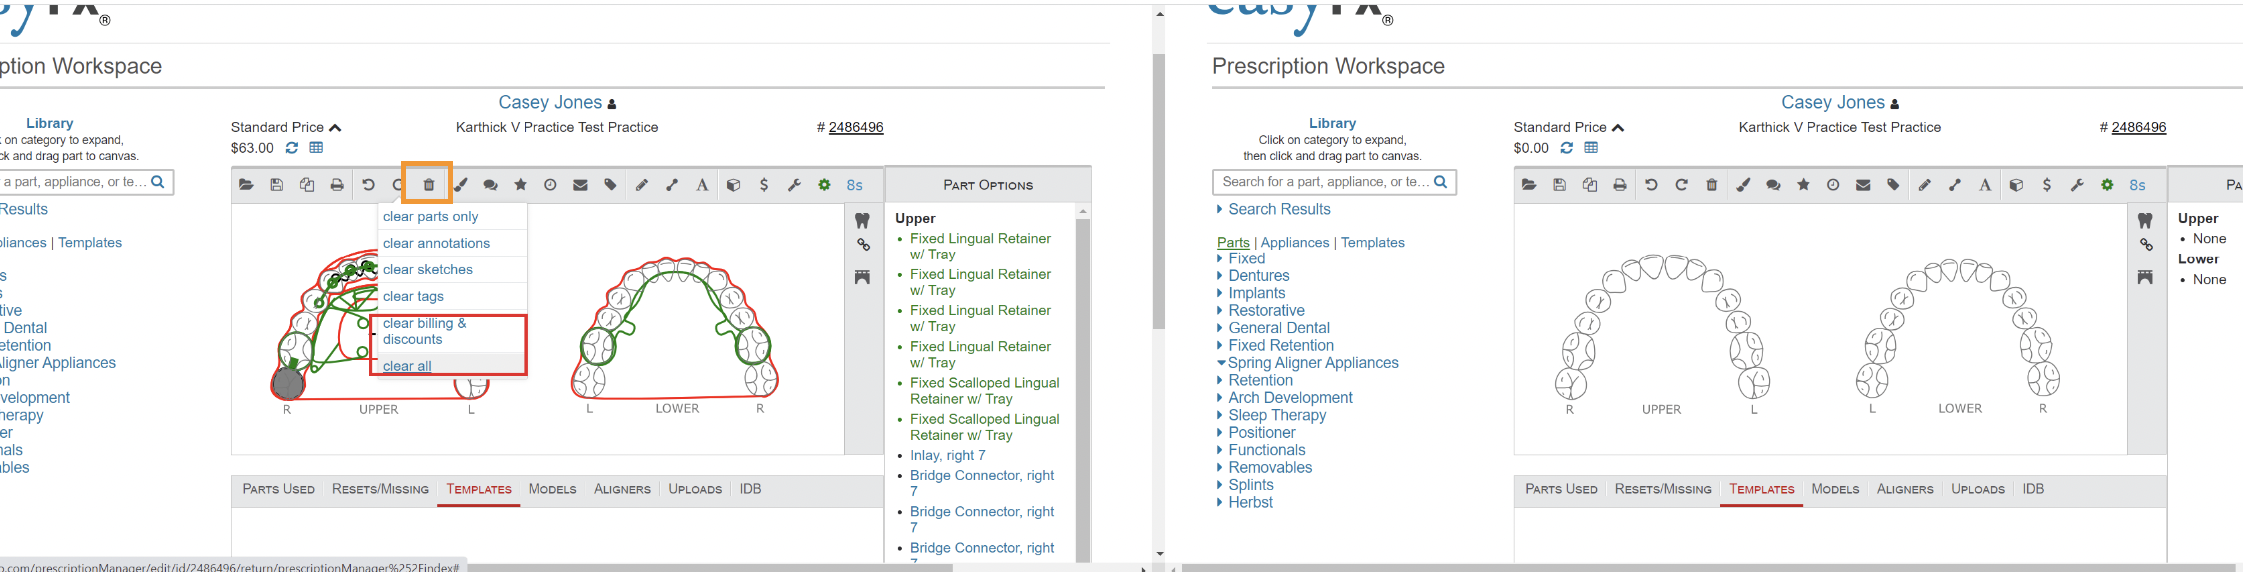
Task: Select pencil sketch tool in right window
Action: (x=1924, y=185)
